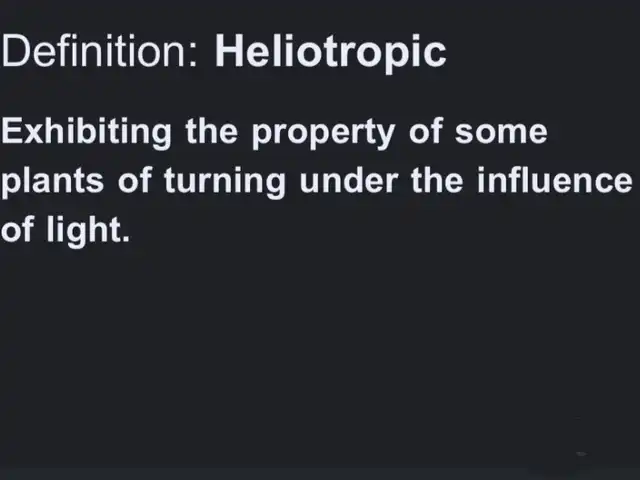Click the word "turning"

pos(224,183)
